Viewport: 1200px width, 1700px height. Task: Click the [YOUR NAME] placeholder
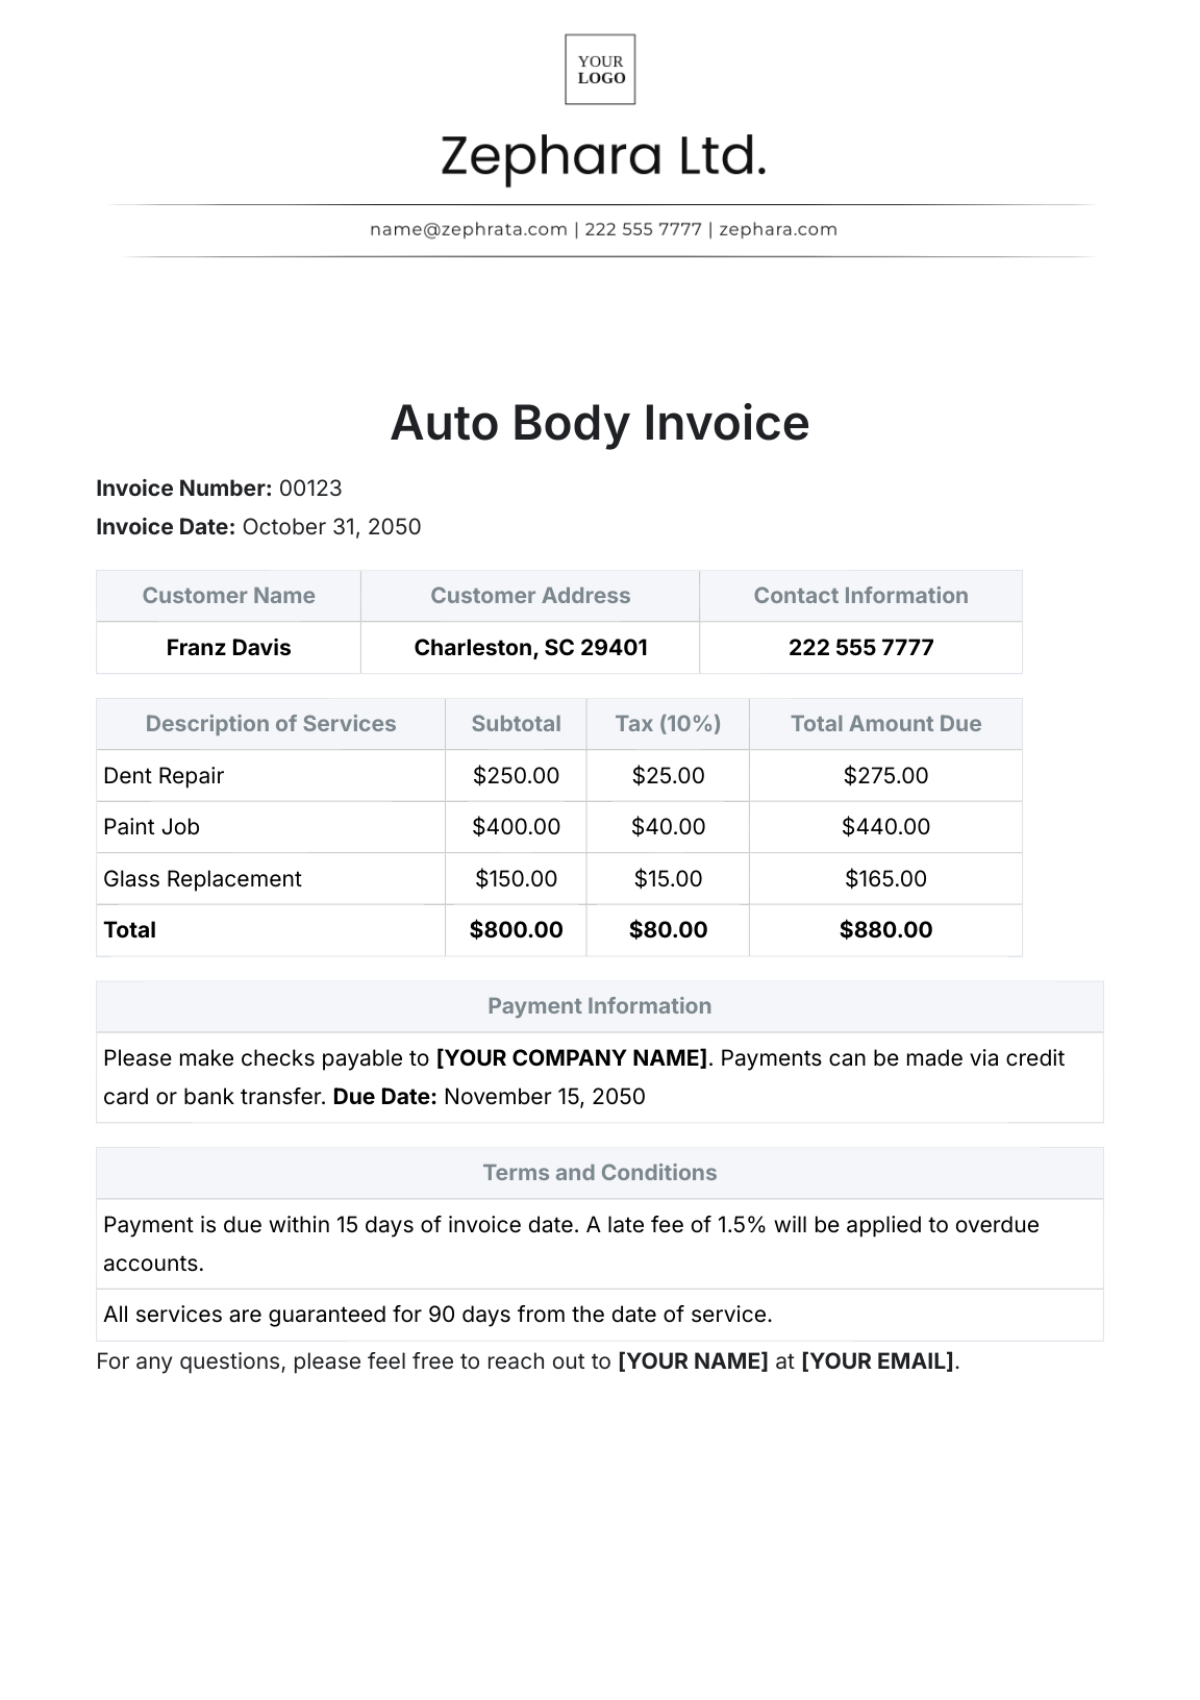[693, 1362]
